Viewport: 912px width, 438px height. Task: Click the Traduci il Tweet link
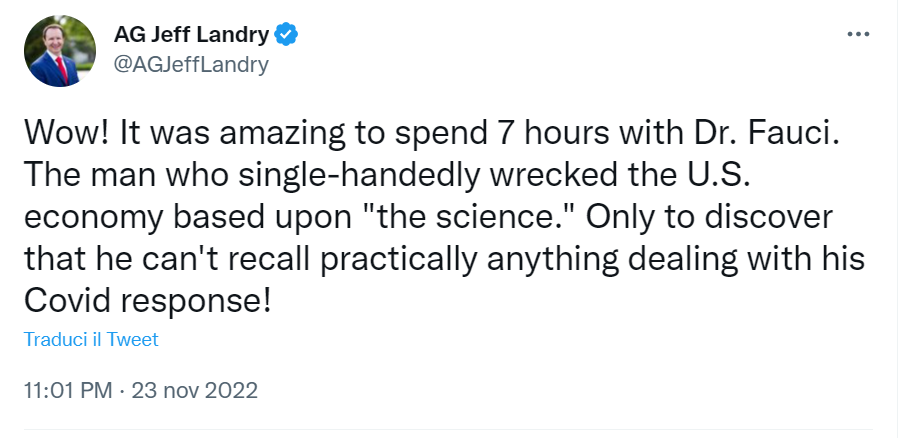coord(91,340)
